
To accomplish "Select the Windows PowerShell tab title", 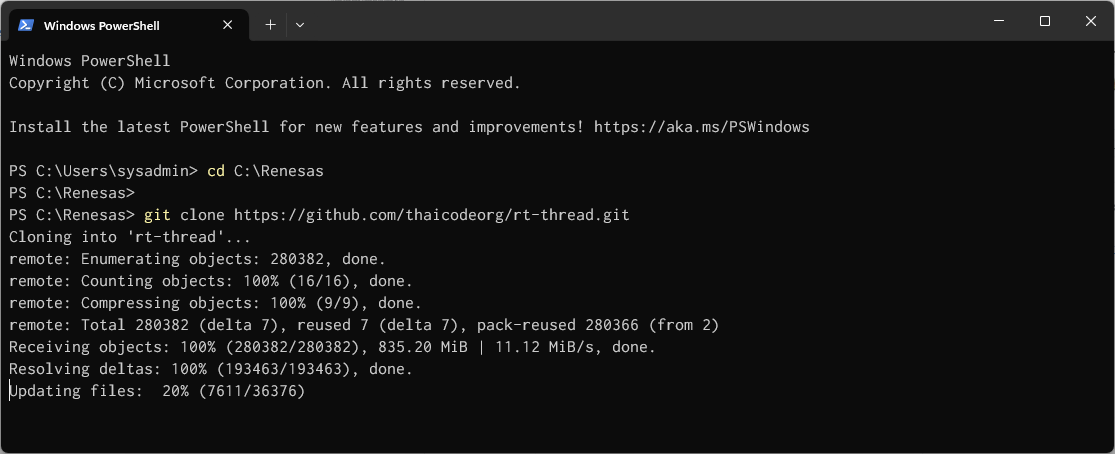I will tap(102, 25).
